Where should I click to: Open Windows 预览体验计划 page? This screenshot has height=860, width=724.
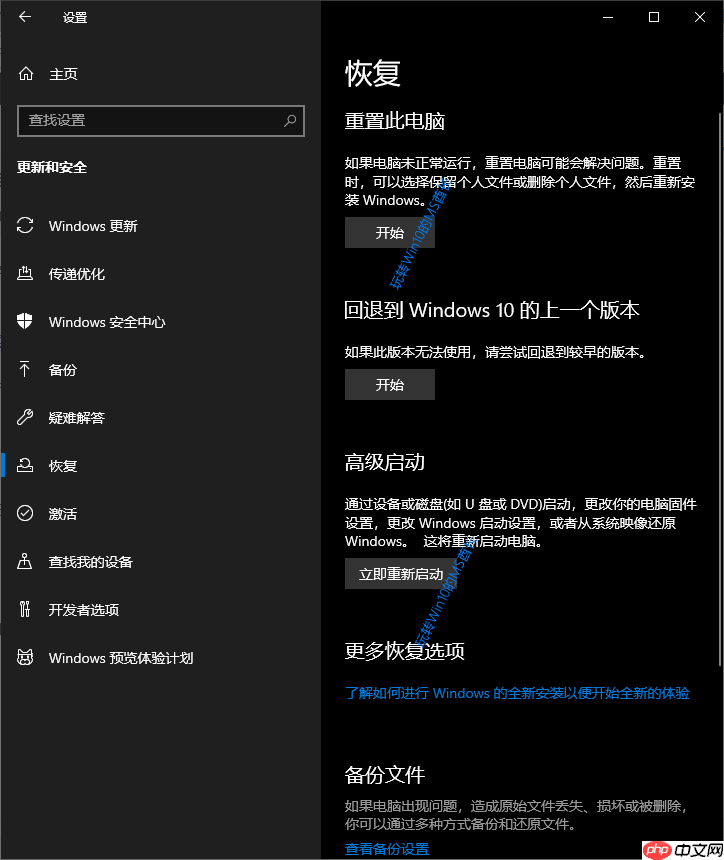click(x=121, y=658)
